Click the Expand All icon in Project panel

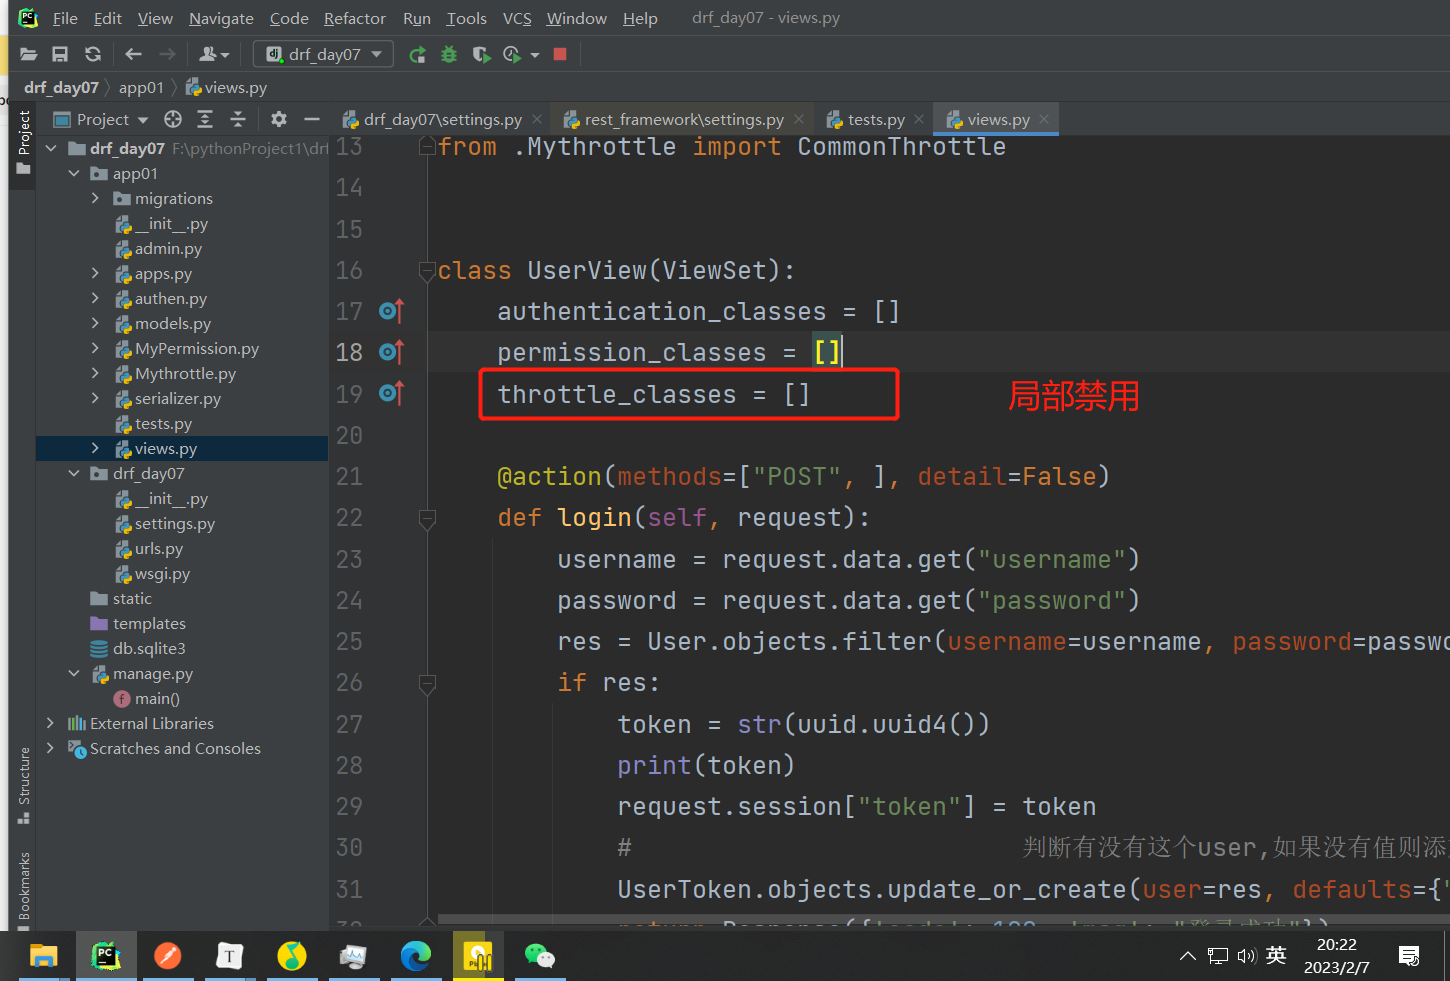pyautogui.click(x=205, y=119)
